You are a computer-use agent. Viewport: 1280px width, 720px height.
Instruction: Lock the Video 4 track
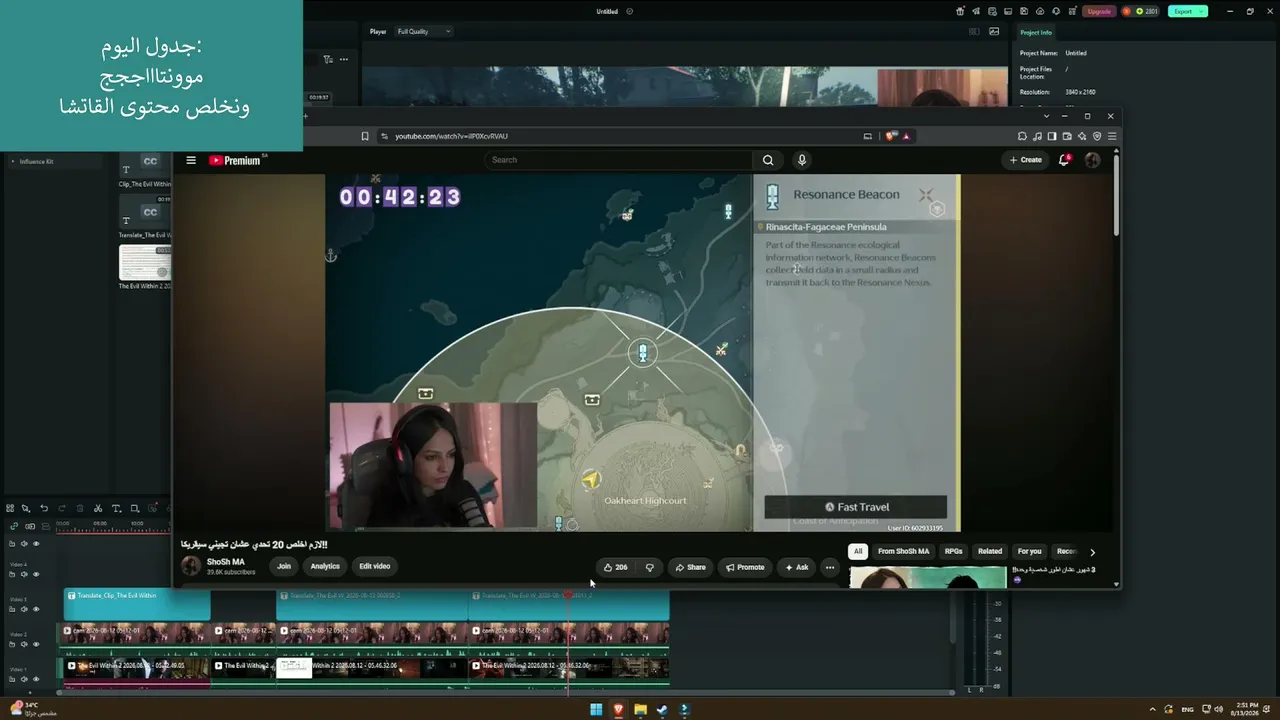coord(12,574)
